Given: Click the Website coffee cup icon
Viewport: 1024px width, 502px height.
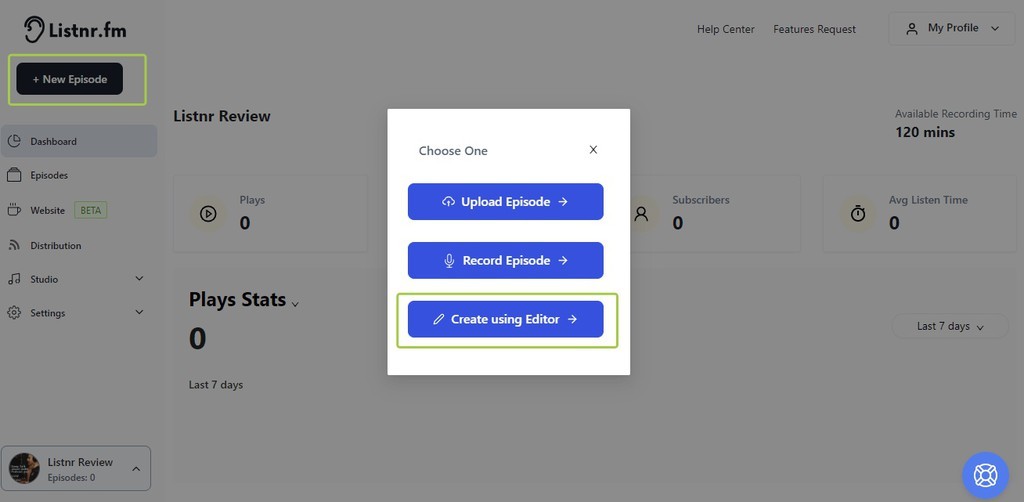Looking at the screenshot, I should click(x=14, y=210).
